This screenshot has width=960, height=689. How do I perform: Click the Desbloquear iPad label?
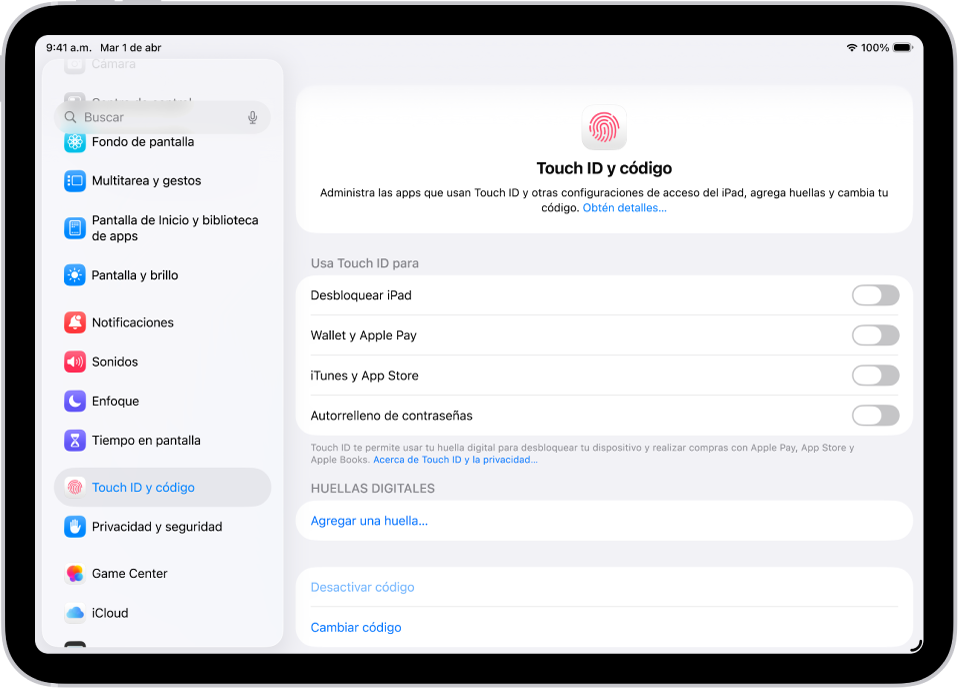tap(361, 296)
